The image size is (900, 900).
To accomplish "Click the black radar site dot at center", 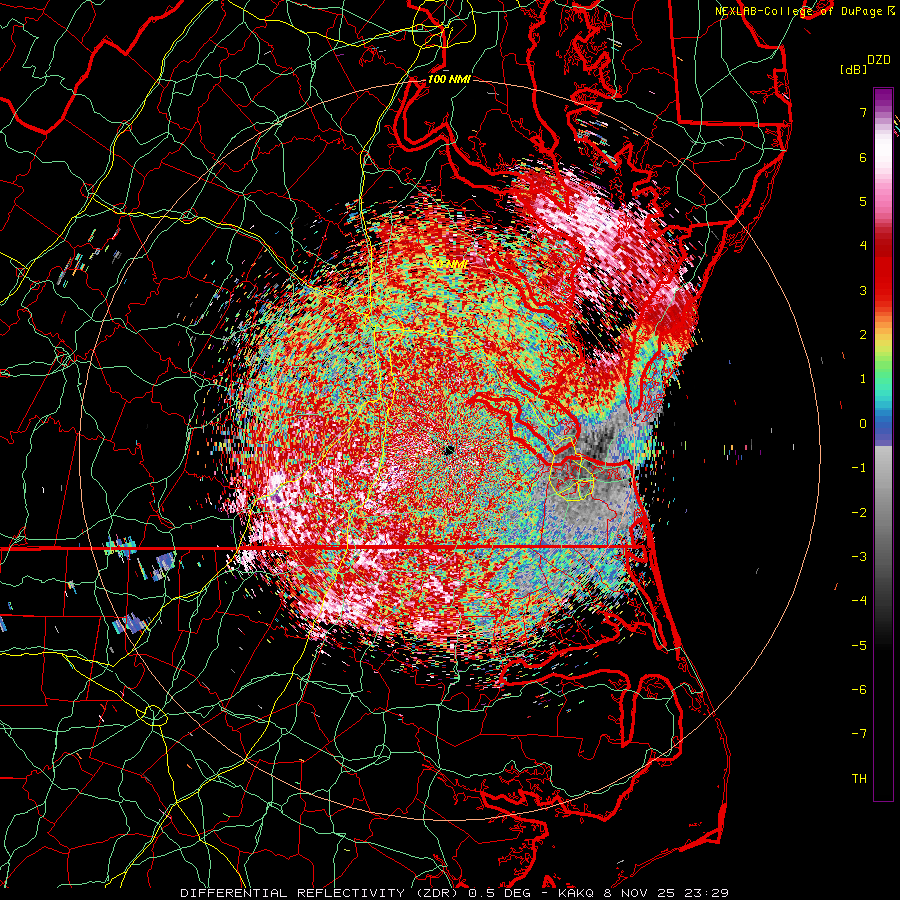I will tap(449, 450).
